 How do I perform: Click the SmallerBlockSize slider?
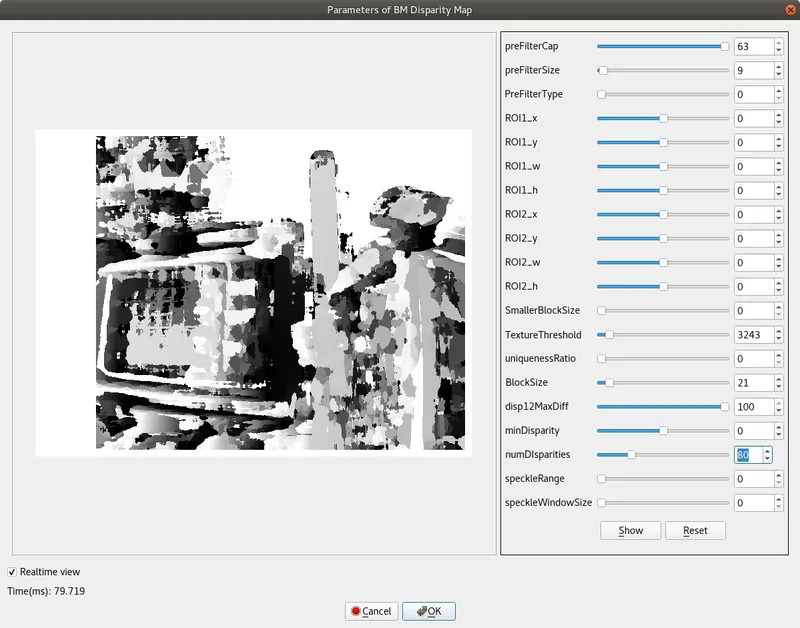point(663,311)
